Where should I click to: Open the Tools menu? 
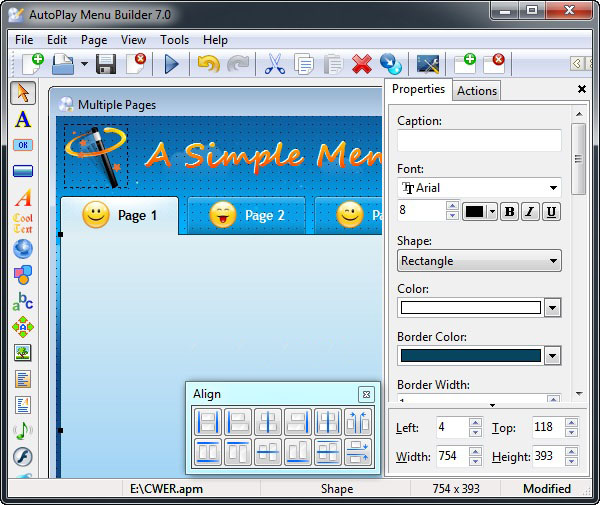click(174, 40)
